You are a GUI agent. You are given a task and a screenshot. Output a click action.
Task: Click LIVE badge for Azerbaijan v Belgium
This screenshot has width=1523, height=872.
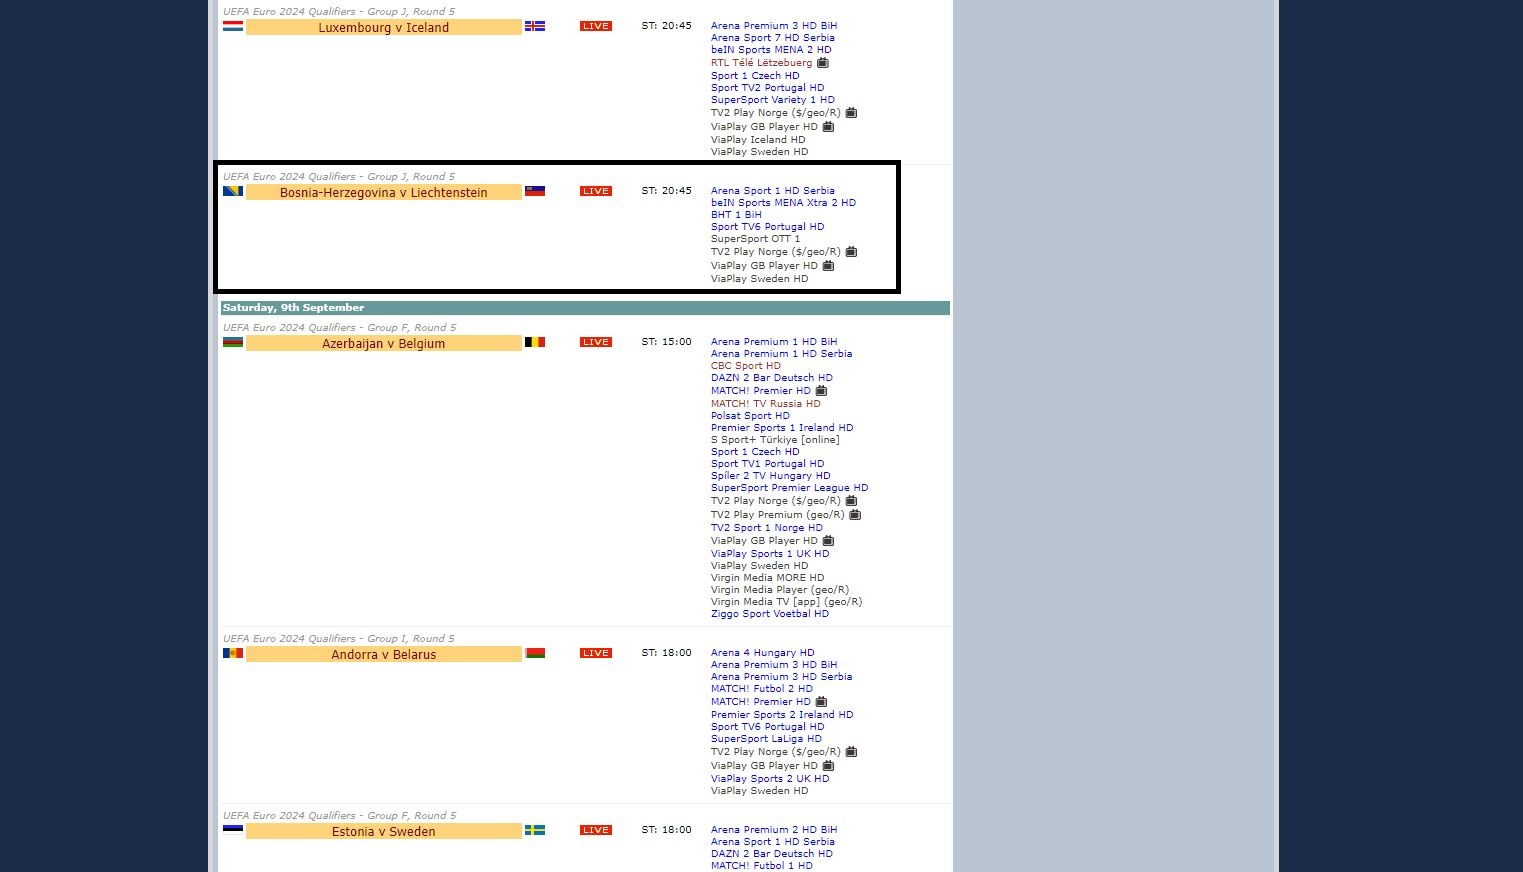tap(595, 342)
